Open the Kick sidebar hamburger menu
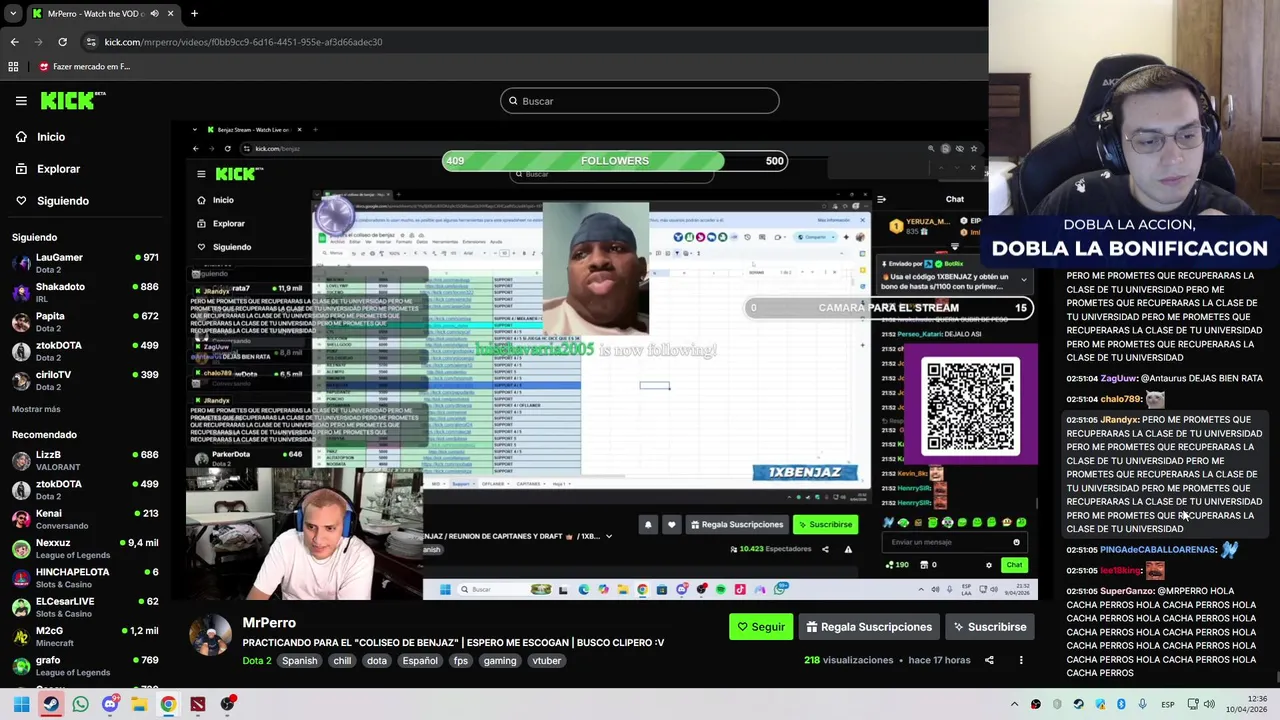Image resolution: width=1280 pixels, height=720 pixels. (x=21, y=101)
